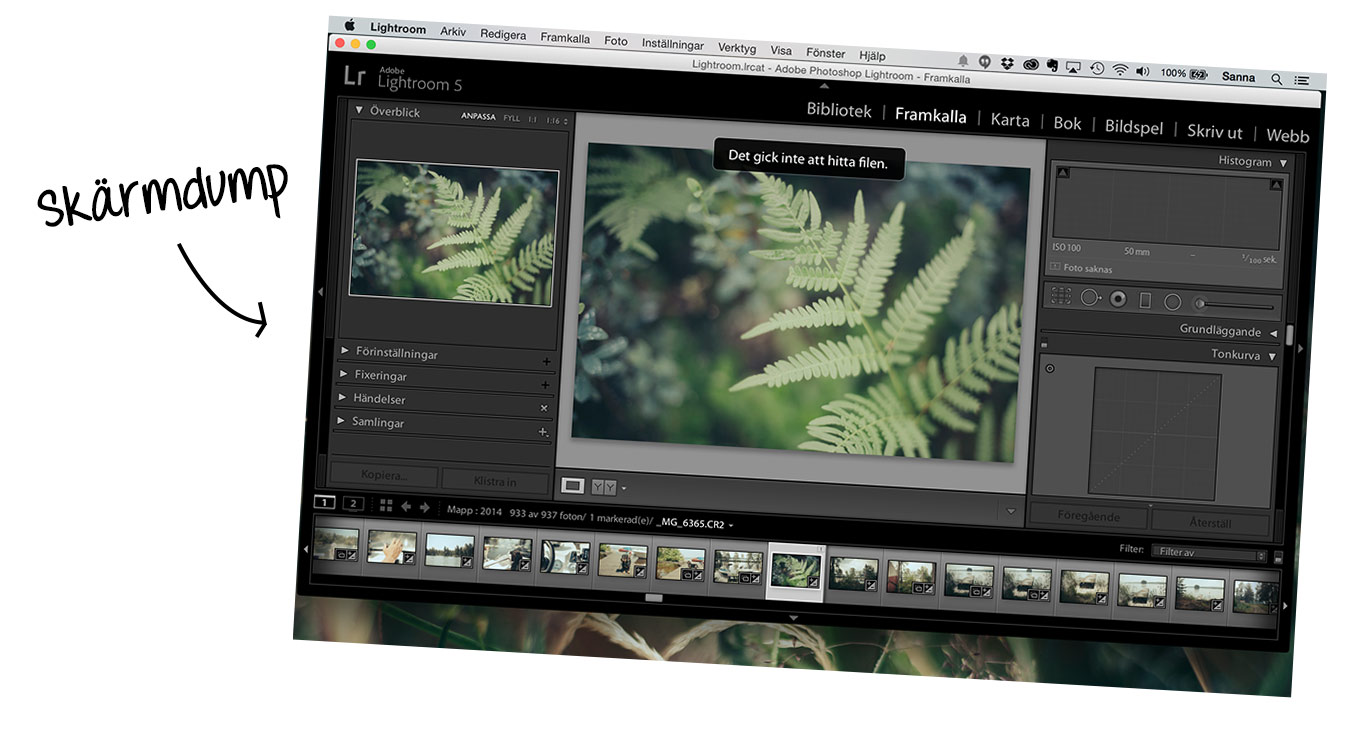Image resolution: width=1357 pixels, height=742 pixels.
Task: Expand the Händelser panel
Action: tap(342, 396)
